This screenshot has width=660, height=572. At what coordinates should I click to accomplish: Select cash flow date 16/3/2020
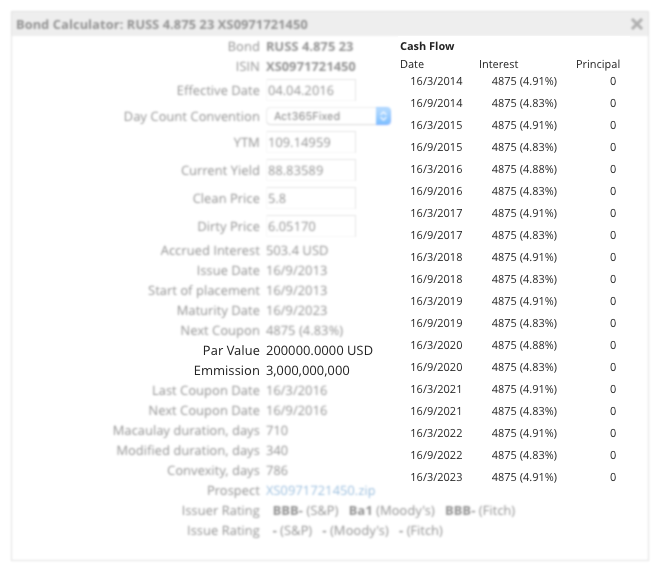[436, 345]
